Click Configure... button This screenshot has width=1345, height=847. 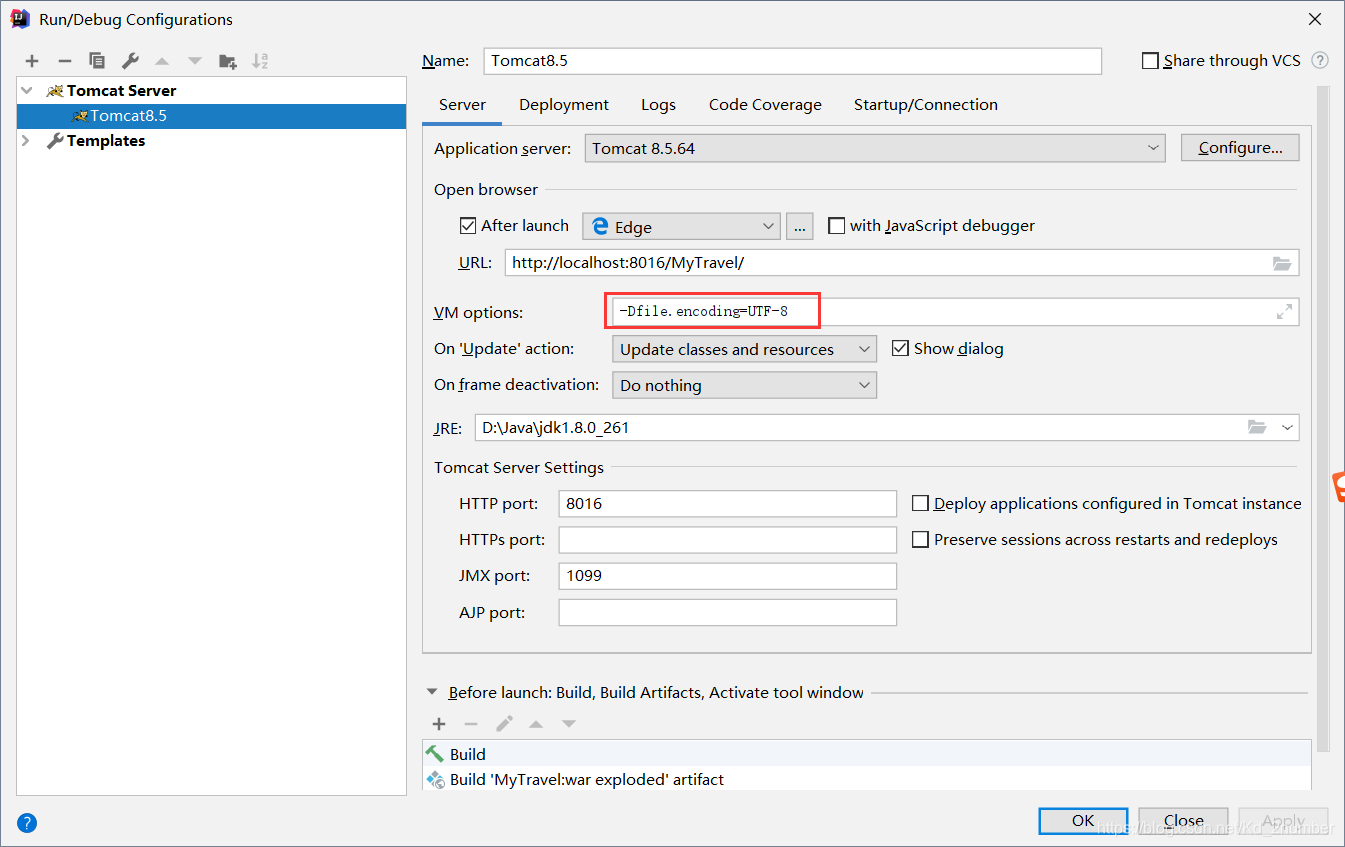point(1240,148)
